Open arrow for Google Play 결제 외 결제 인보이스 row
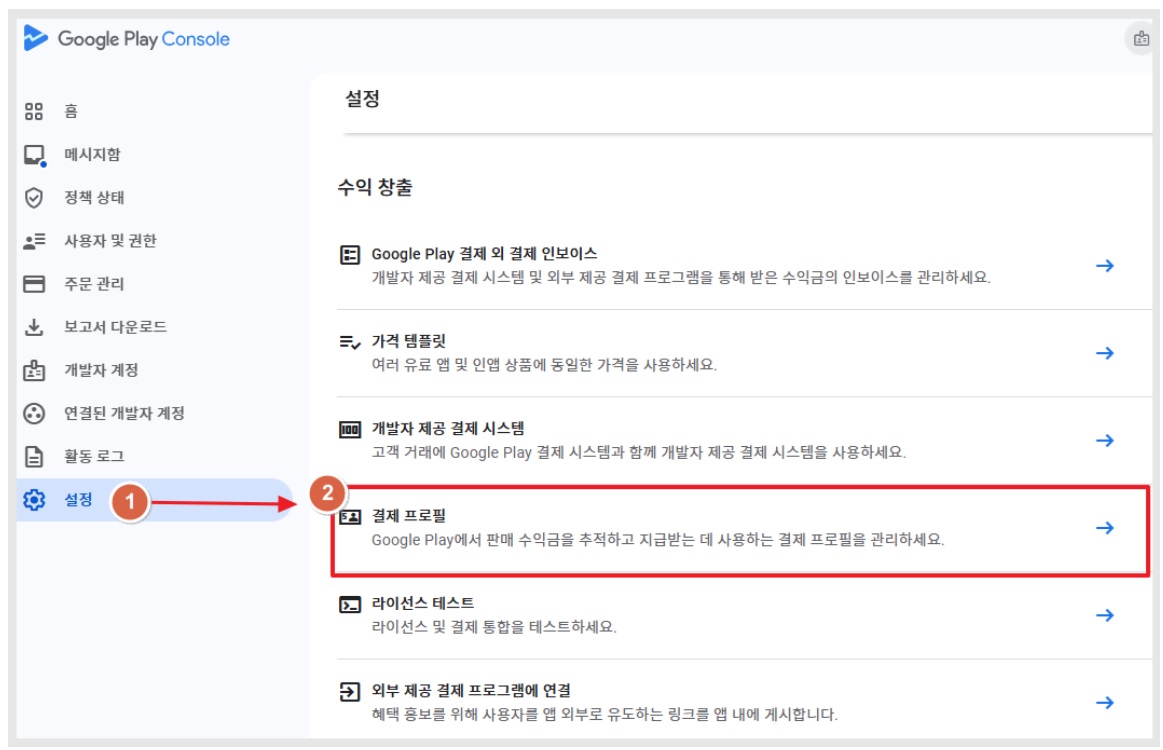Screen dimensions: 1163x750 point(1104,266)
